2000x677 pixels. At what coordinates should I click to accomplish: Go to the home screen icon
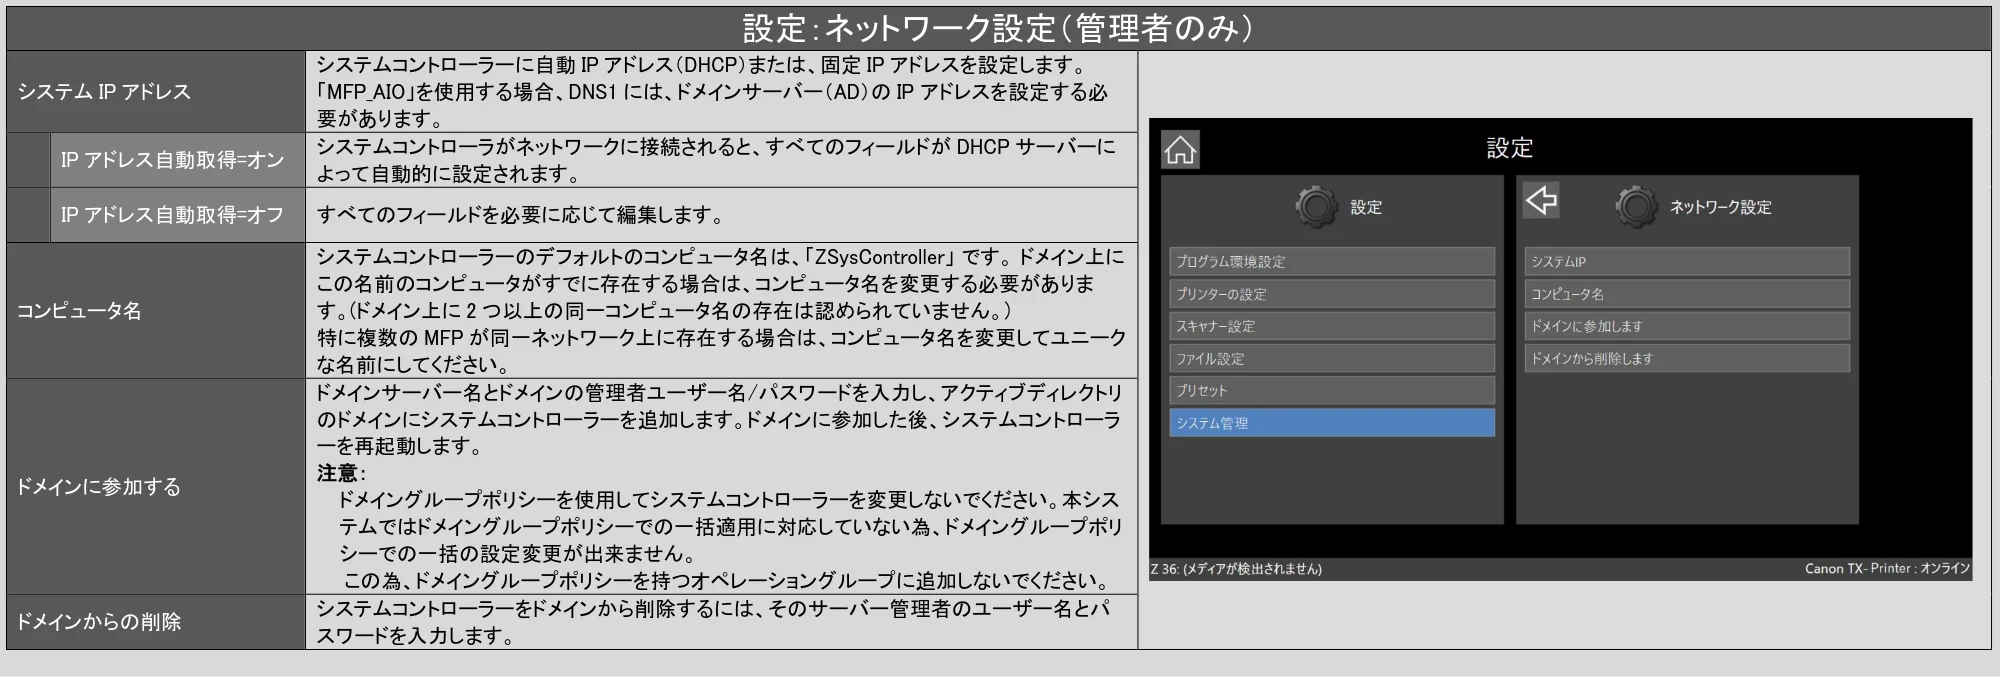pyautogui.click(x=1180, y=150)
